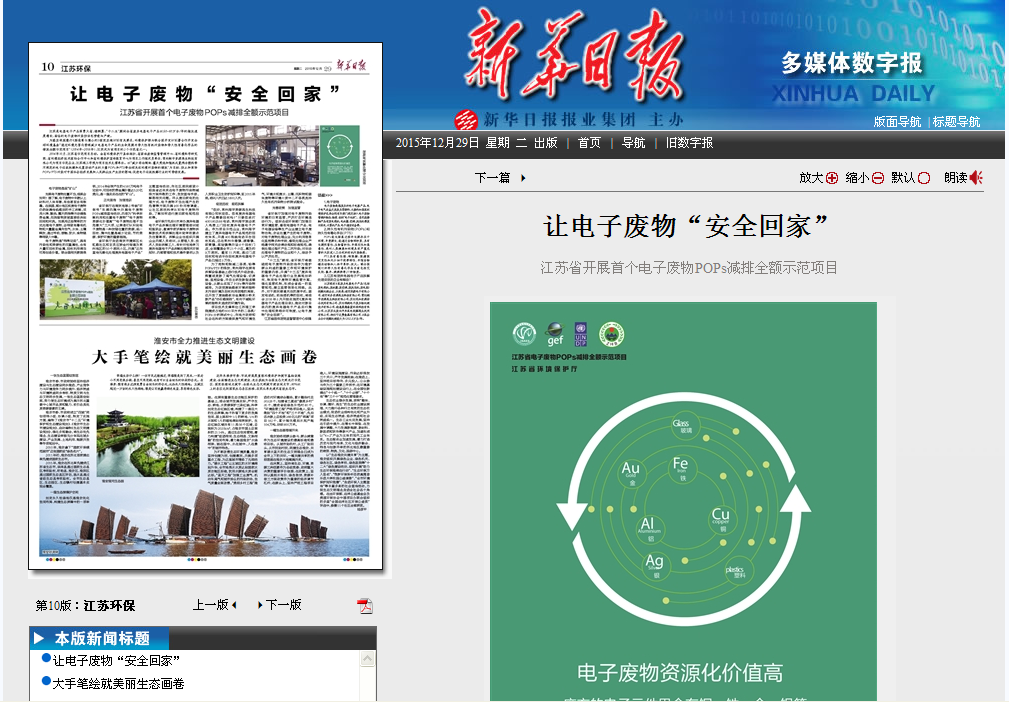Open 标题导航 link
1009x702 pixels.
[956, 122]
